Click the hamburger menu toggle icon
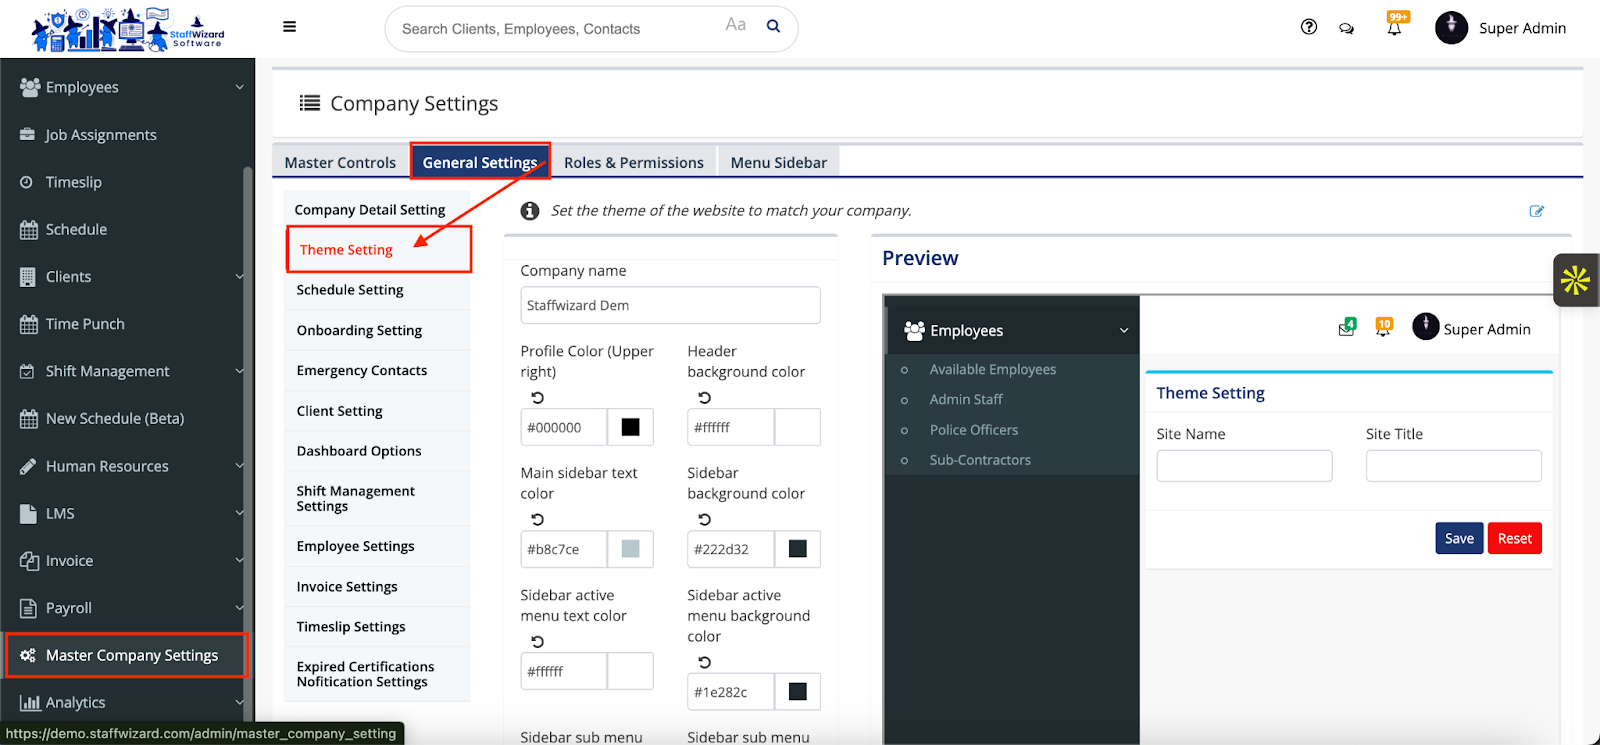Viewport: 1600px width, 745px height. pyautogui.click(x=290, y=27)
